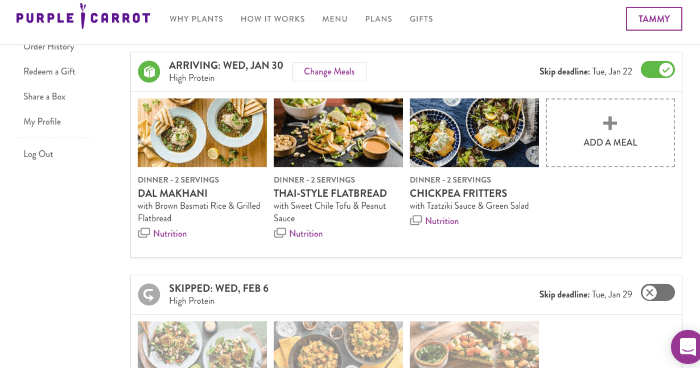Open My Profile from sidebar
Viewport: 700px width, 368px height.
[42, 121]
